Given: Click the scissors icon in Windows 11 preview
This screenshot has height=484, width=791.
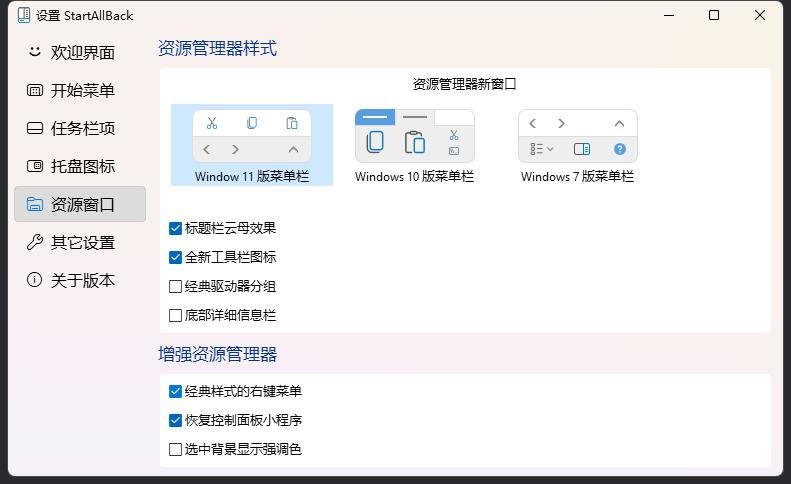Looking at the screenshot, I should pos(212,123).
